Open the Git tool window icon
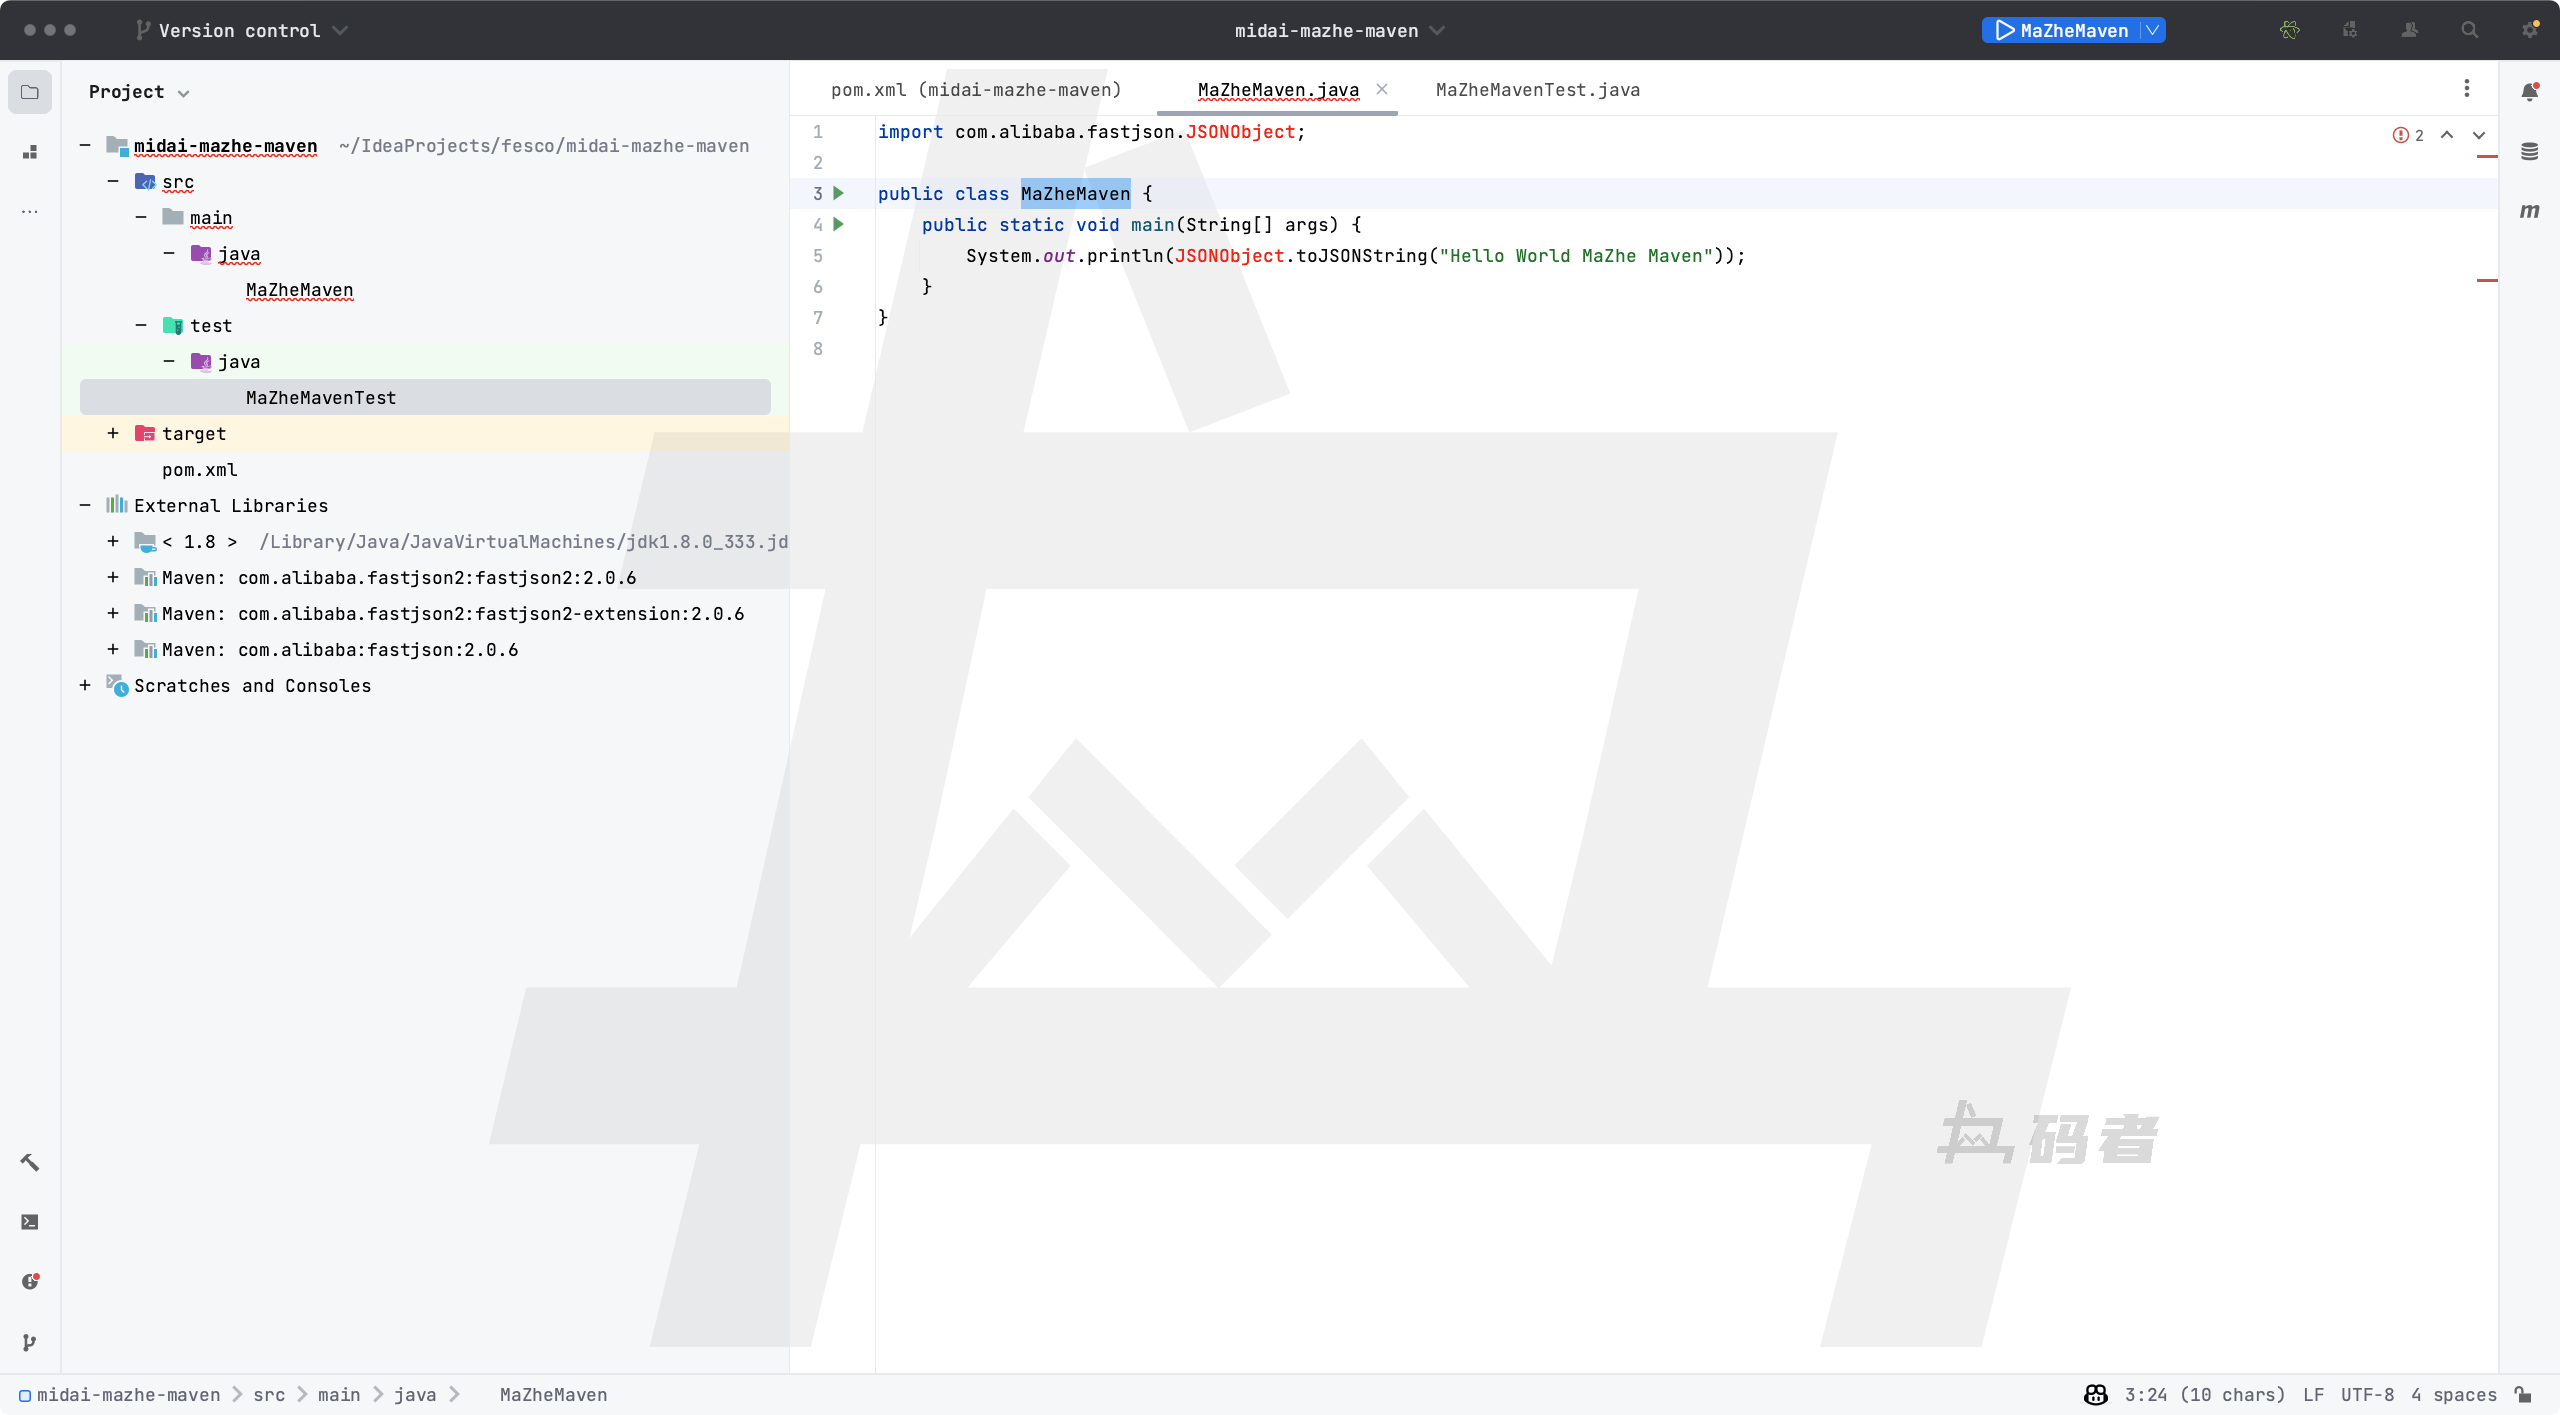 pyautogui.click(x=30, y=1342)
